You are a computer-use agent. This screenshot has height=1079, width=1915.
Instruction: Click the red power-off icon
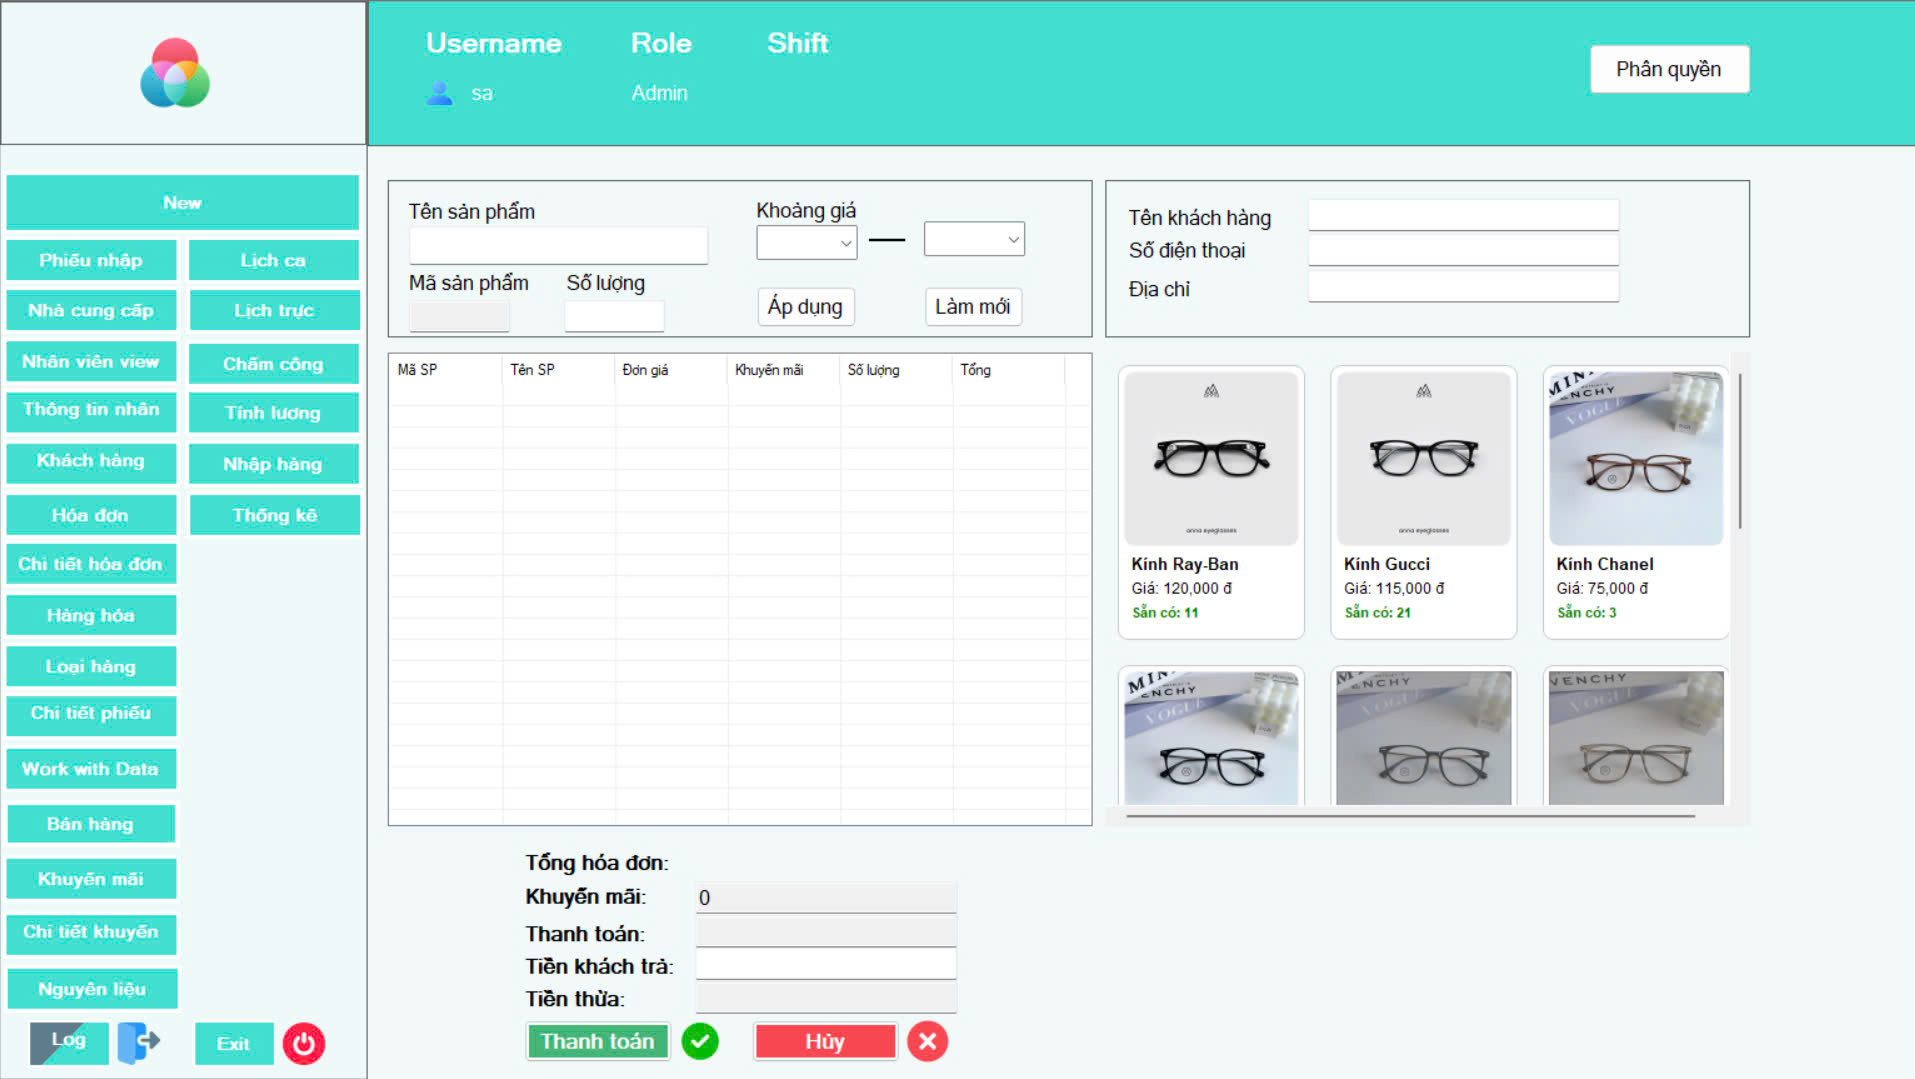click(x=304, y=1043)
